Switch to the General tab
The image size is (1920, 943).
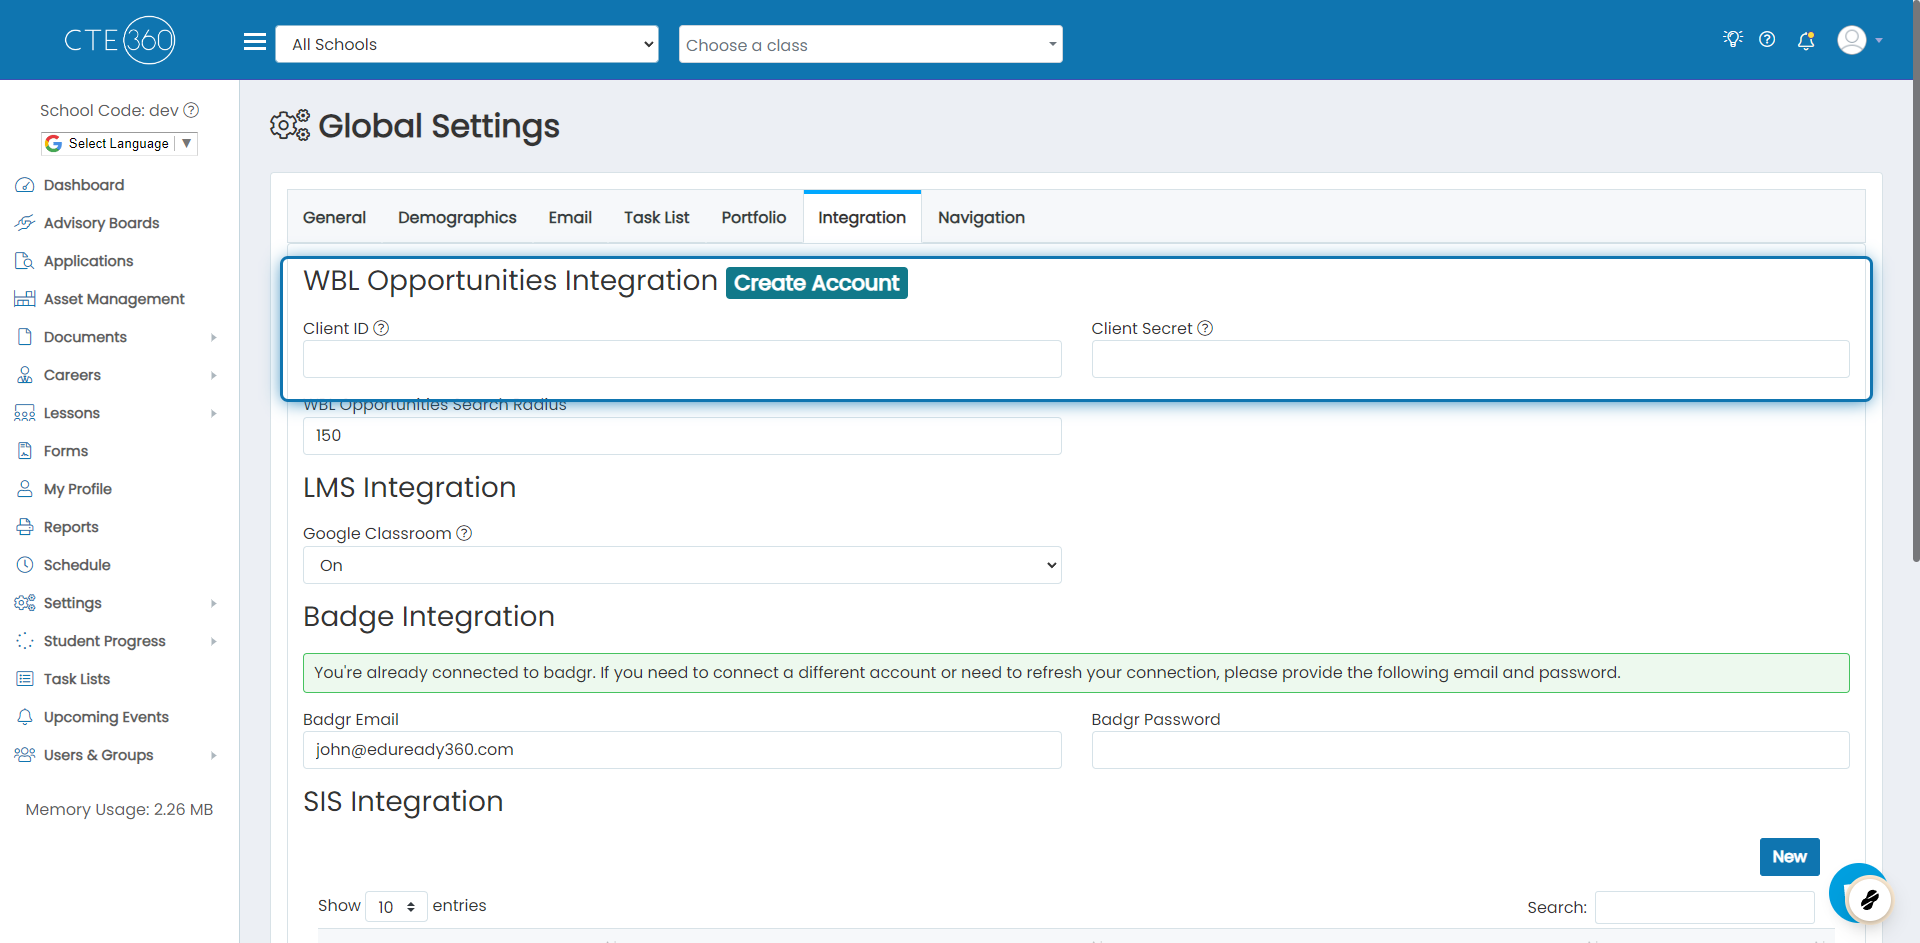(x=334, y=217)
